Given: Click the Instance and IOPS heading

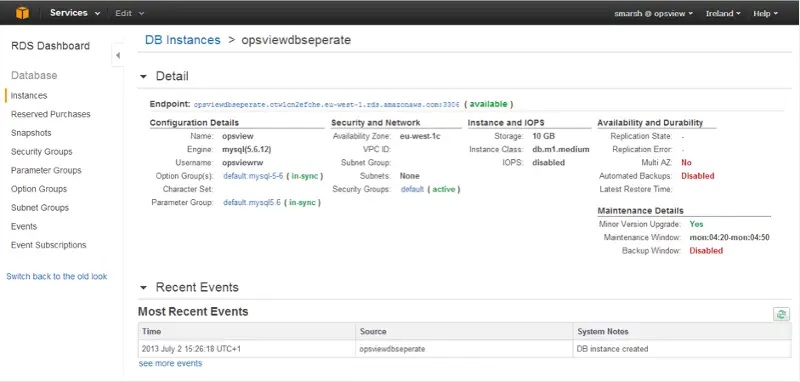Looking at the screenshot, I should (x=506, y=123).
